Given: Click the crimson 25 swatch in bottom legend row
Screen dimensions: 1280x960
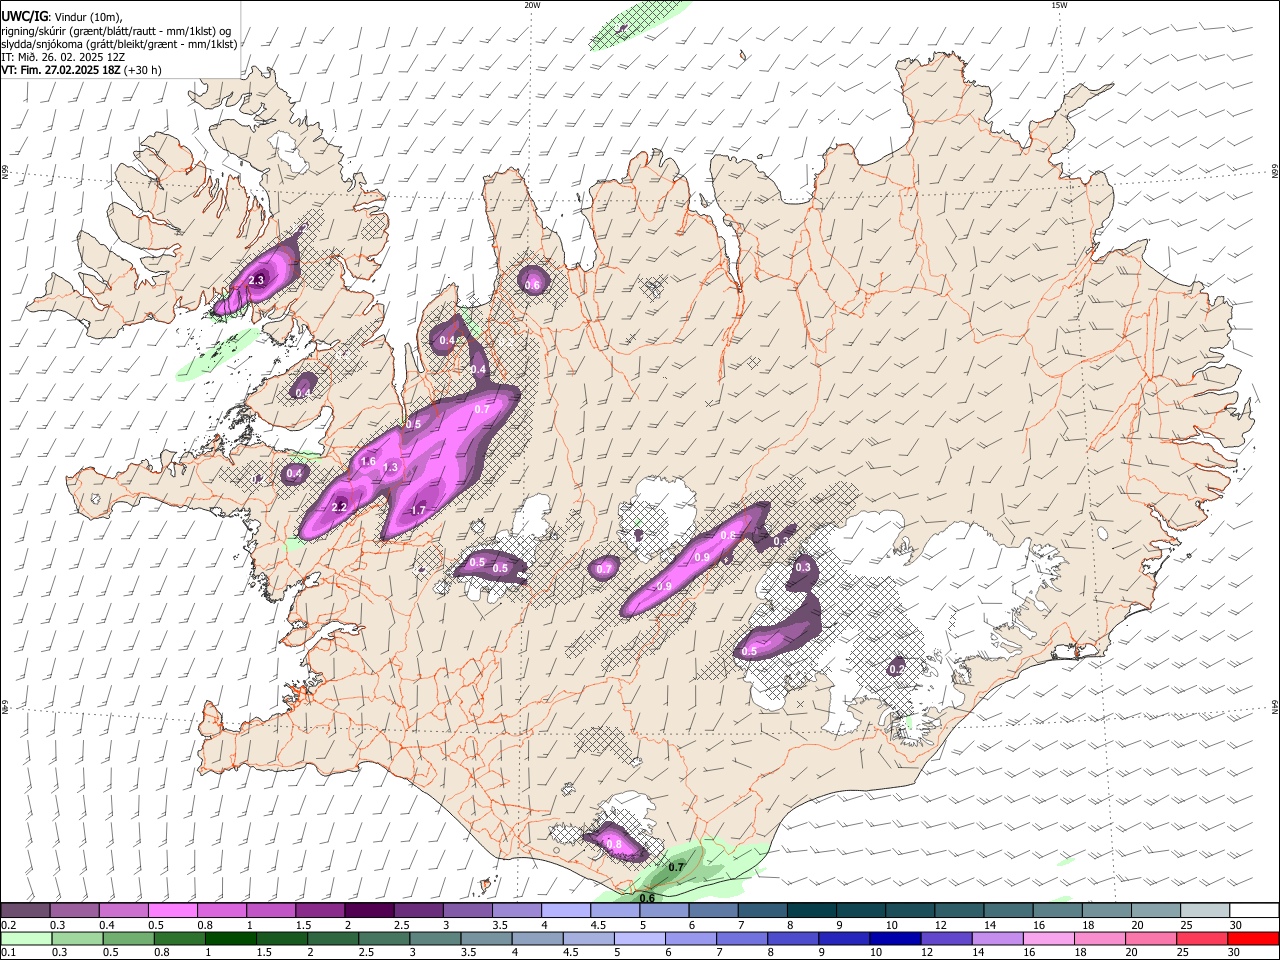Looking at the screenshot, I should 1202,938.
